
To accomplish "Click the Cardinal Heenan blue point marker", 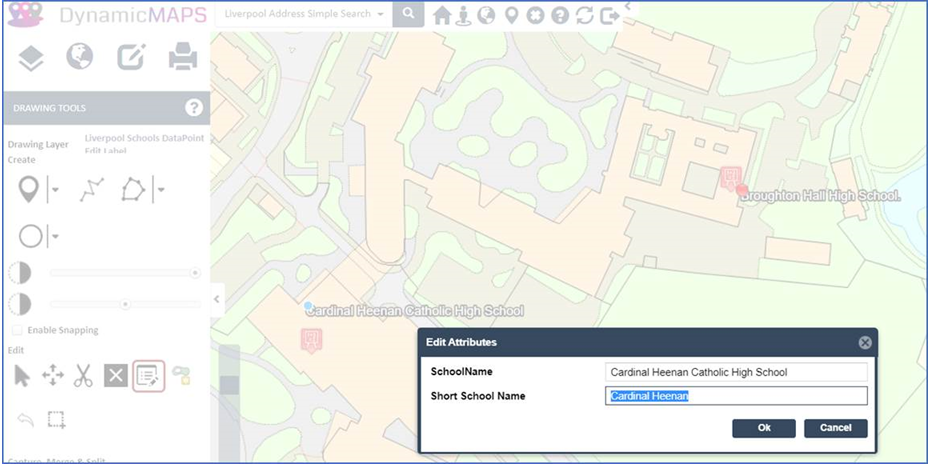I will pyautogui.click(x=307, y=306).
